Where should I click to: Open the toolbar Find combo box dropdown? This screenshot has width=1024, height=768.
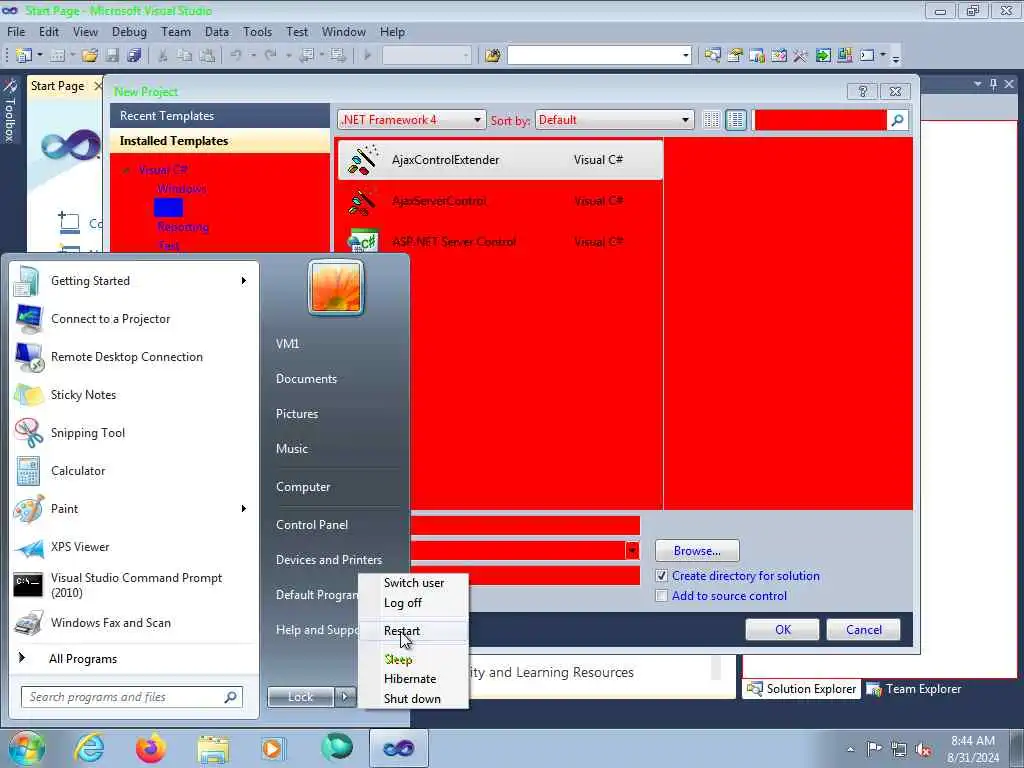(x=686, y=56)
